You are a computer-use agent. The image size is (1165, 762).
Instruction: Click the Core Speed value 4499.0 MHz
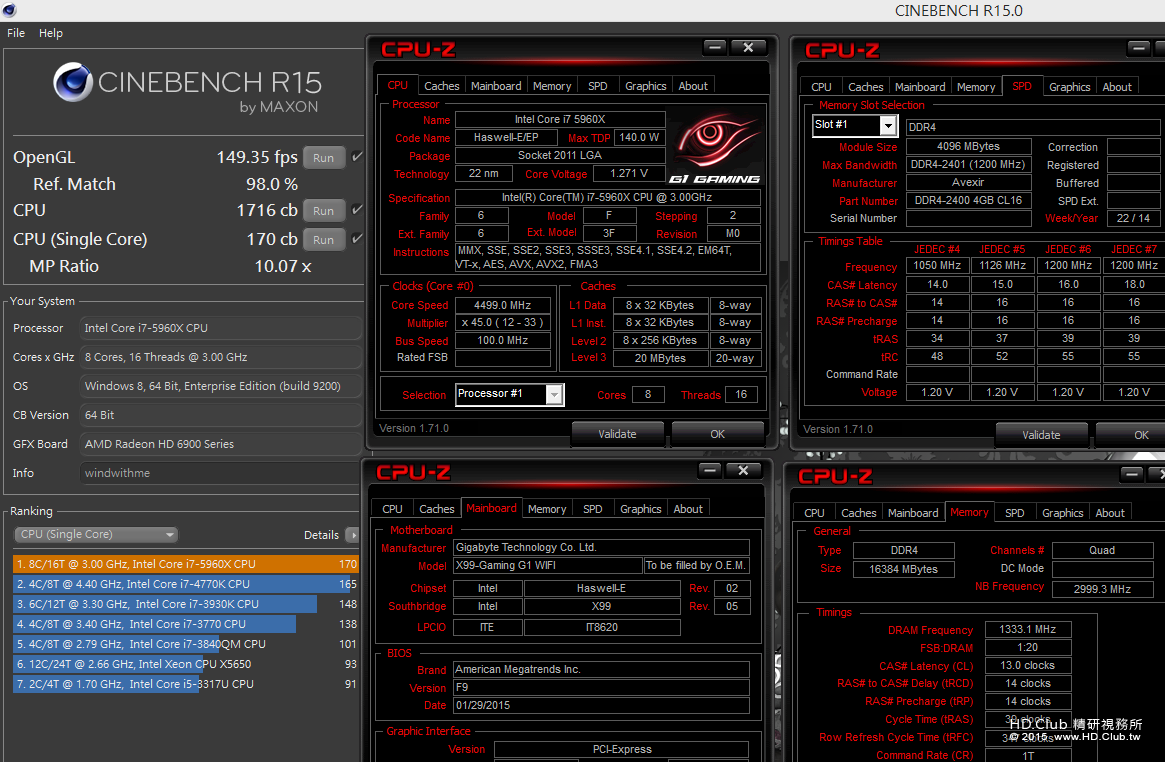[x=503, y=305]
